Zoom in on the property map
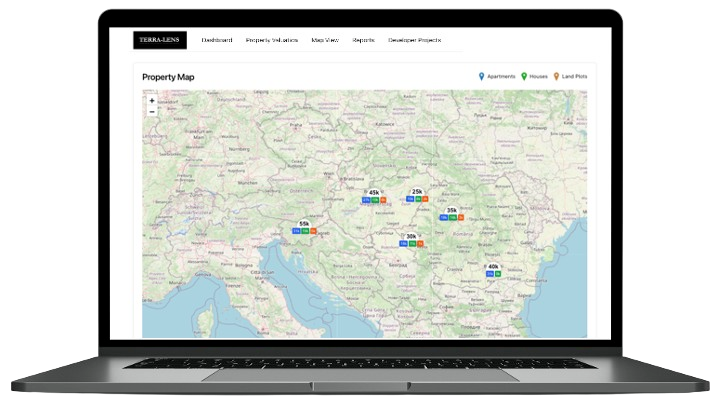This screenshot has width=721, height=407. pyautogui.click(x=152, y=101)
